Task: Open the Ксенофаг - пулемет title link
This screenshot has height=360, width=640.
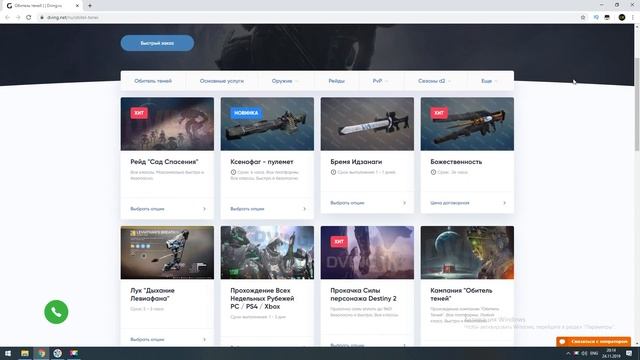Action: point(262,162)
